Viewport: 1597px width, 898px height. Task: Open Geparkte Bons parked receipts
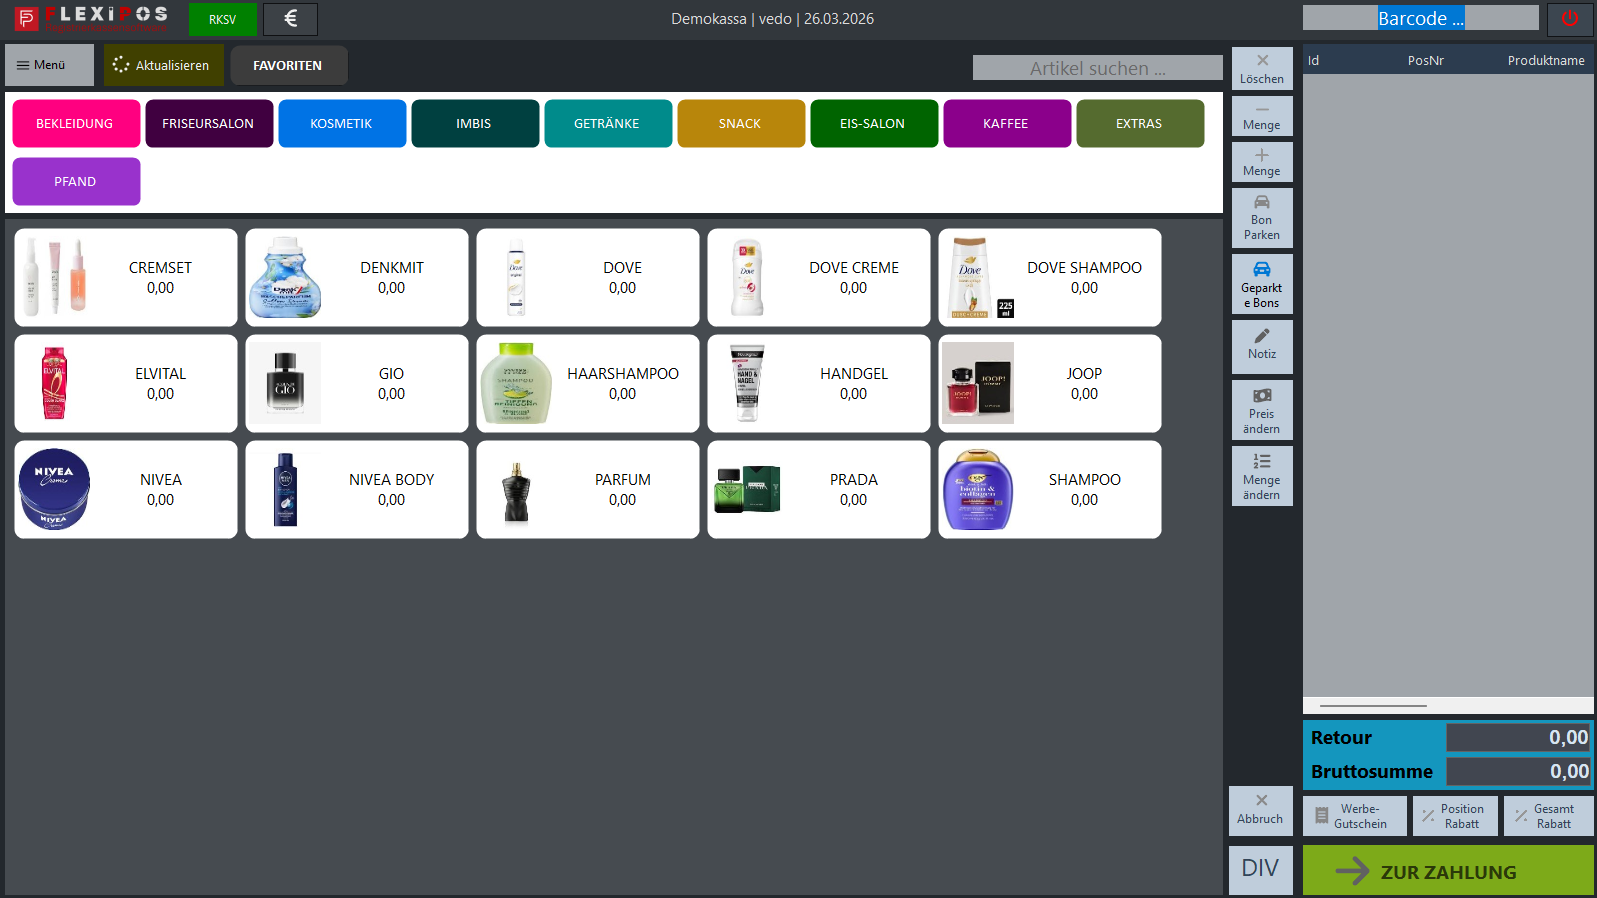pyautogui.click(x=1262, y=284)
